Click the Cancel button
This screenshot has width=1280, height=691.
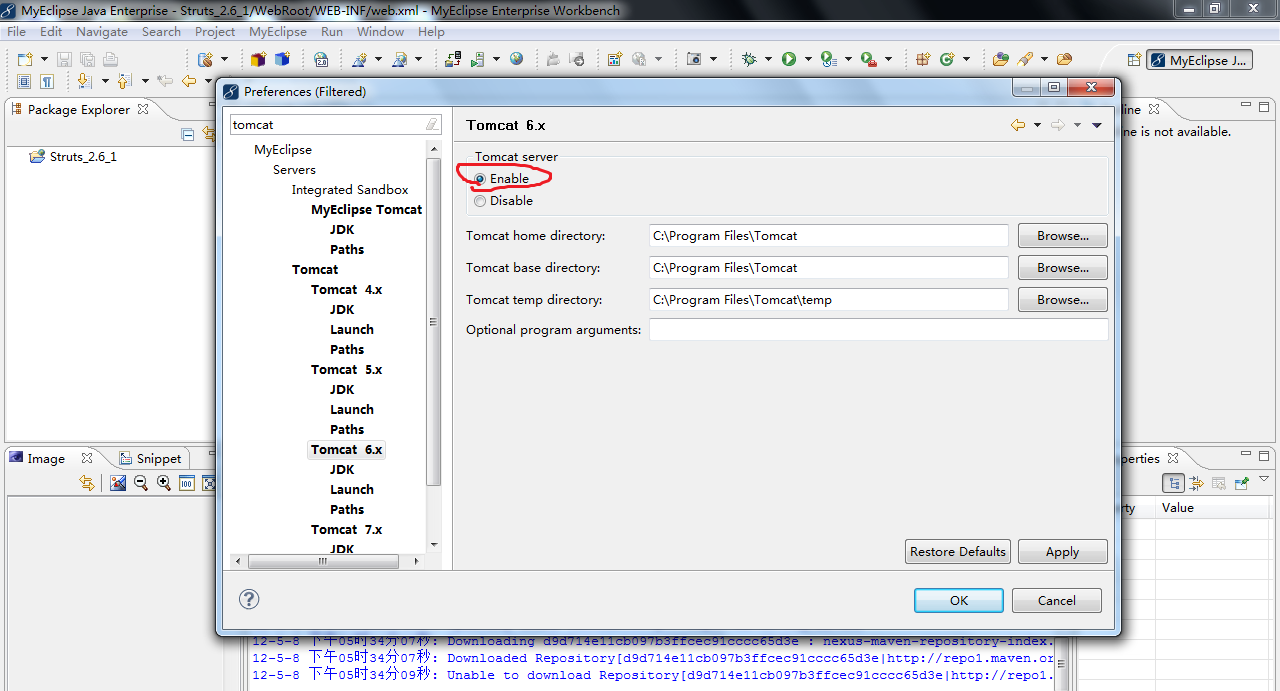1057,600
